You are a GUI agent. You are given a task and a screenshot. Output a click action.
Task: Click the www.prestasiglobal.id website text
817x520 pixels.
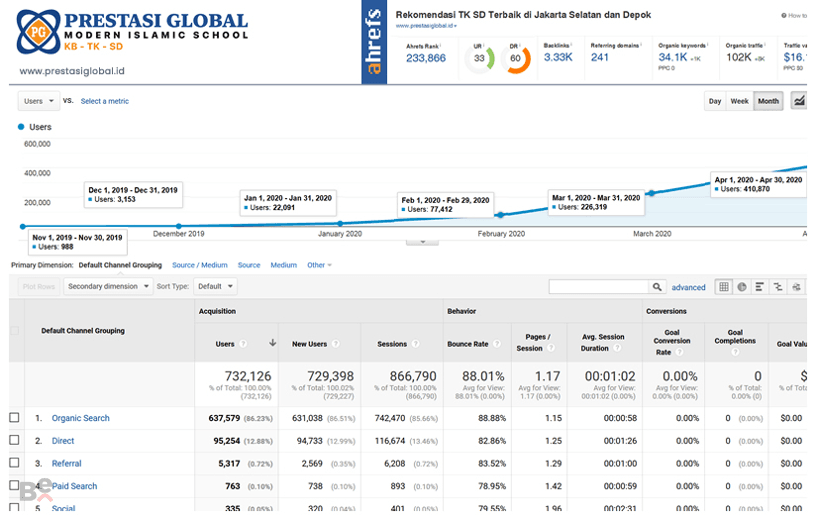72,71
